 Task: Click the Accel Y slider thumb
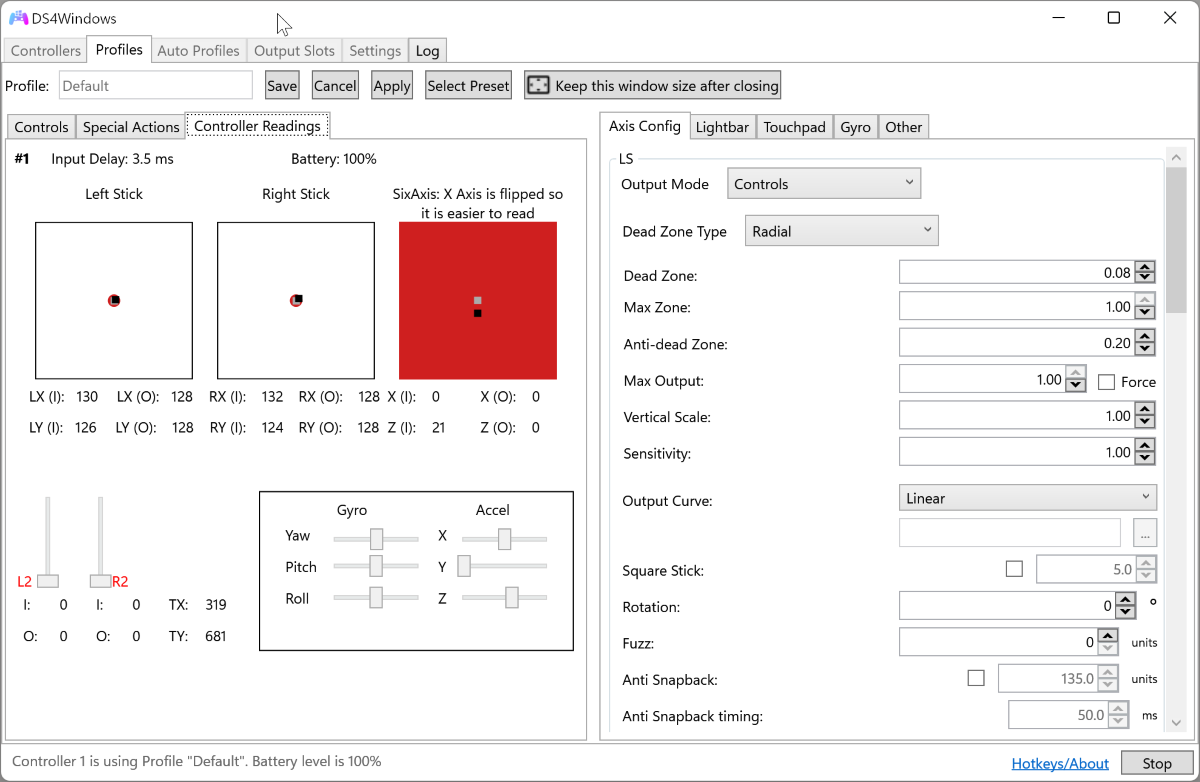464,566
